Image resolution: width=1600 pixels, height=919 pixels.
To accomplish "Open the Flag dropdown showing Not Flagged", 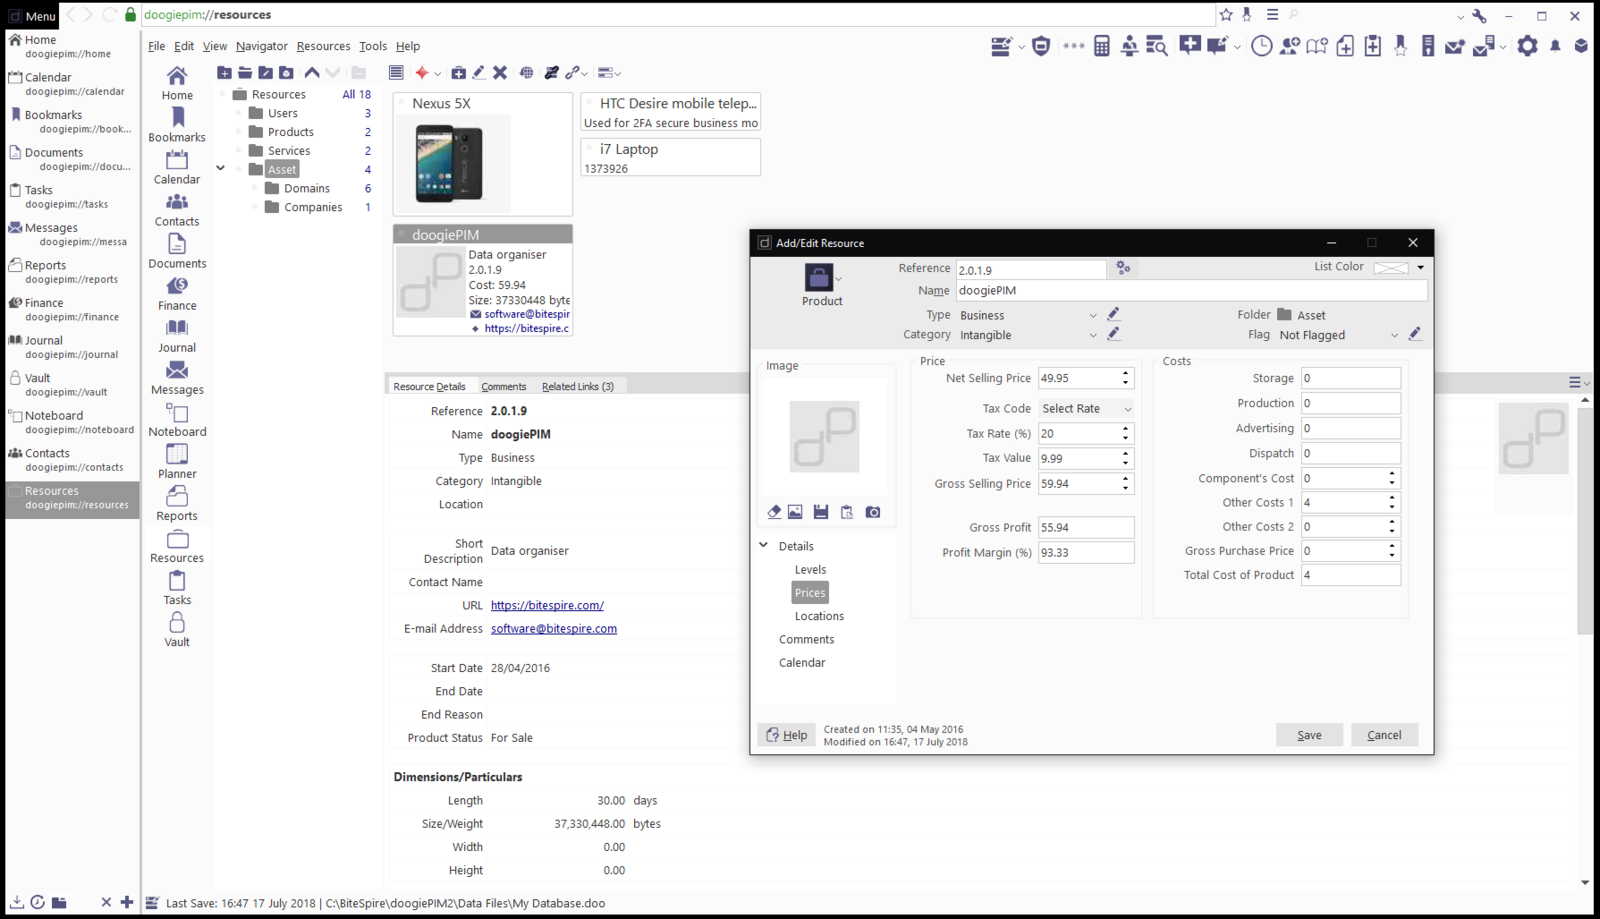I will tap(1338, 335).
